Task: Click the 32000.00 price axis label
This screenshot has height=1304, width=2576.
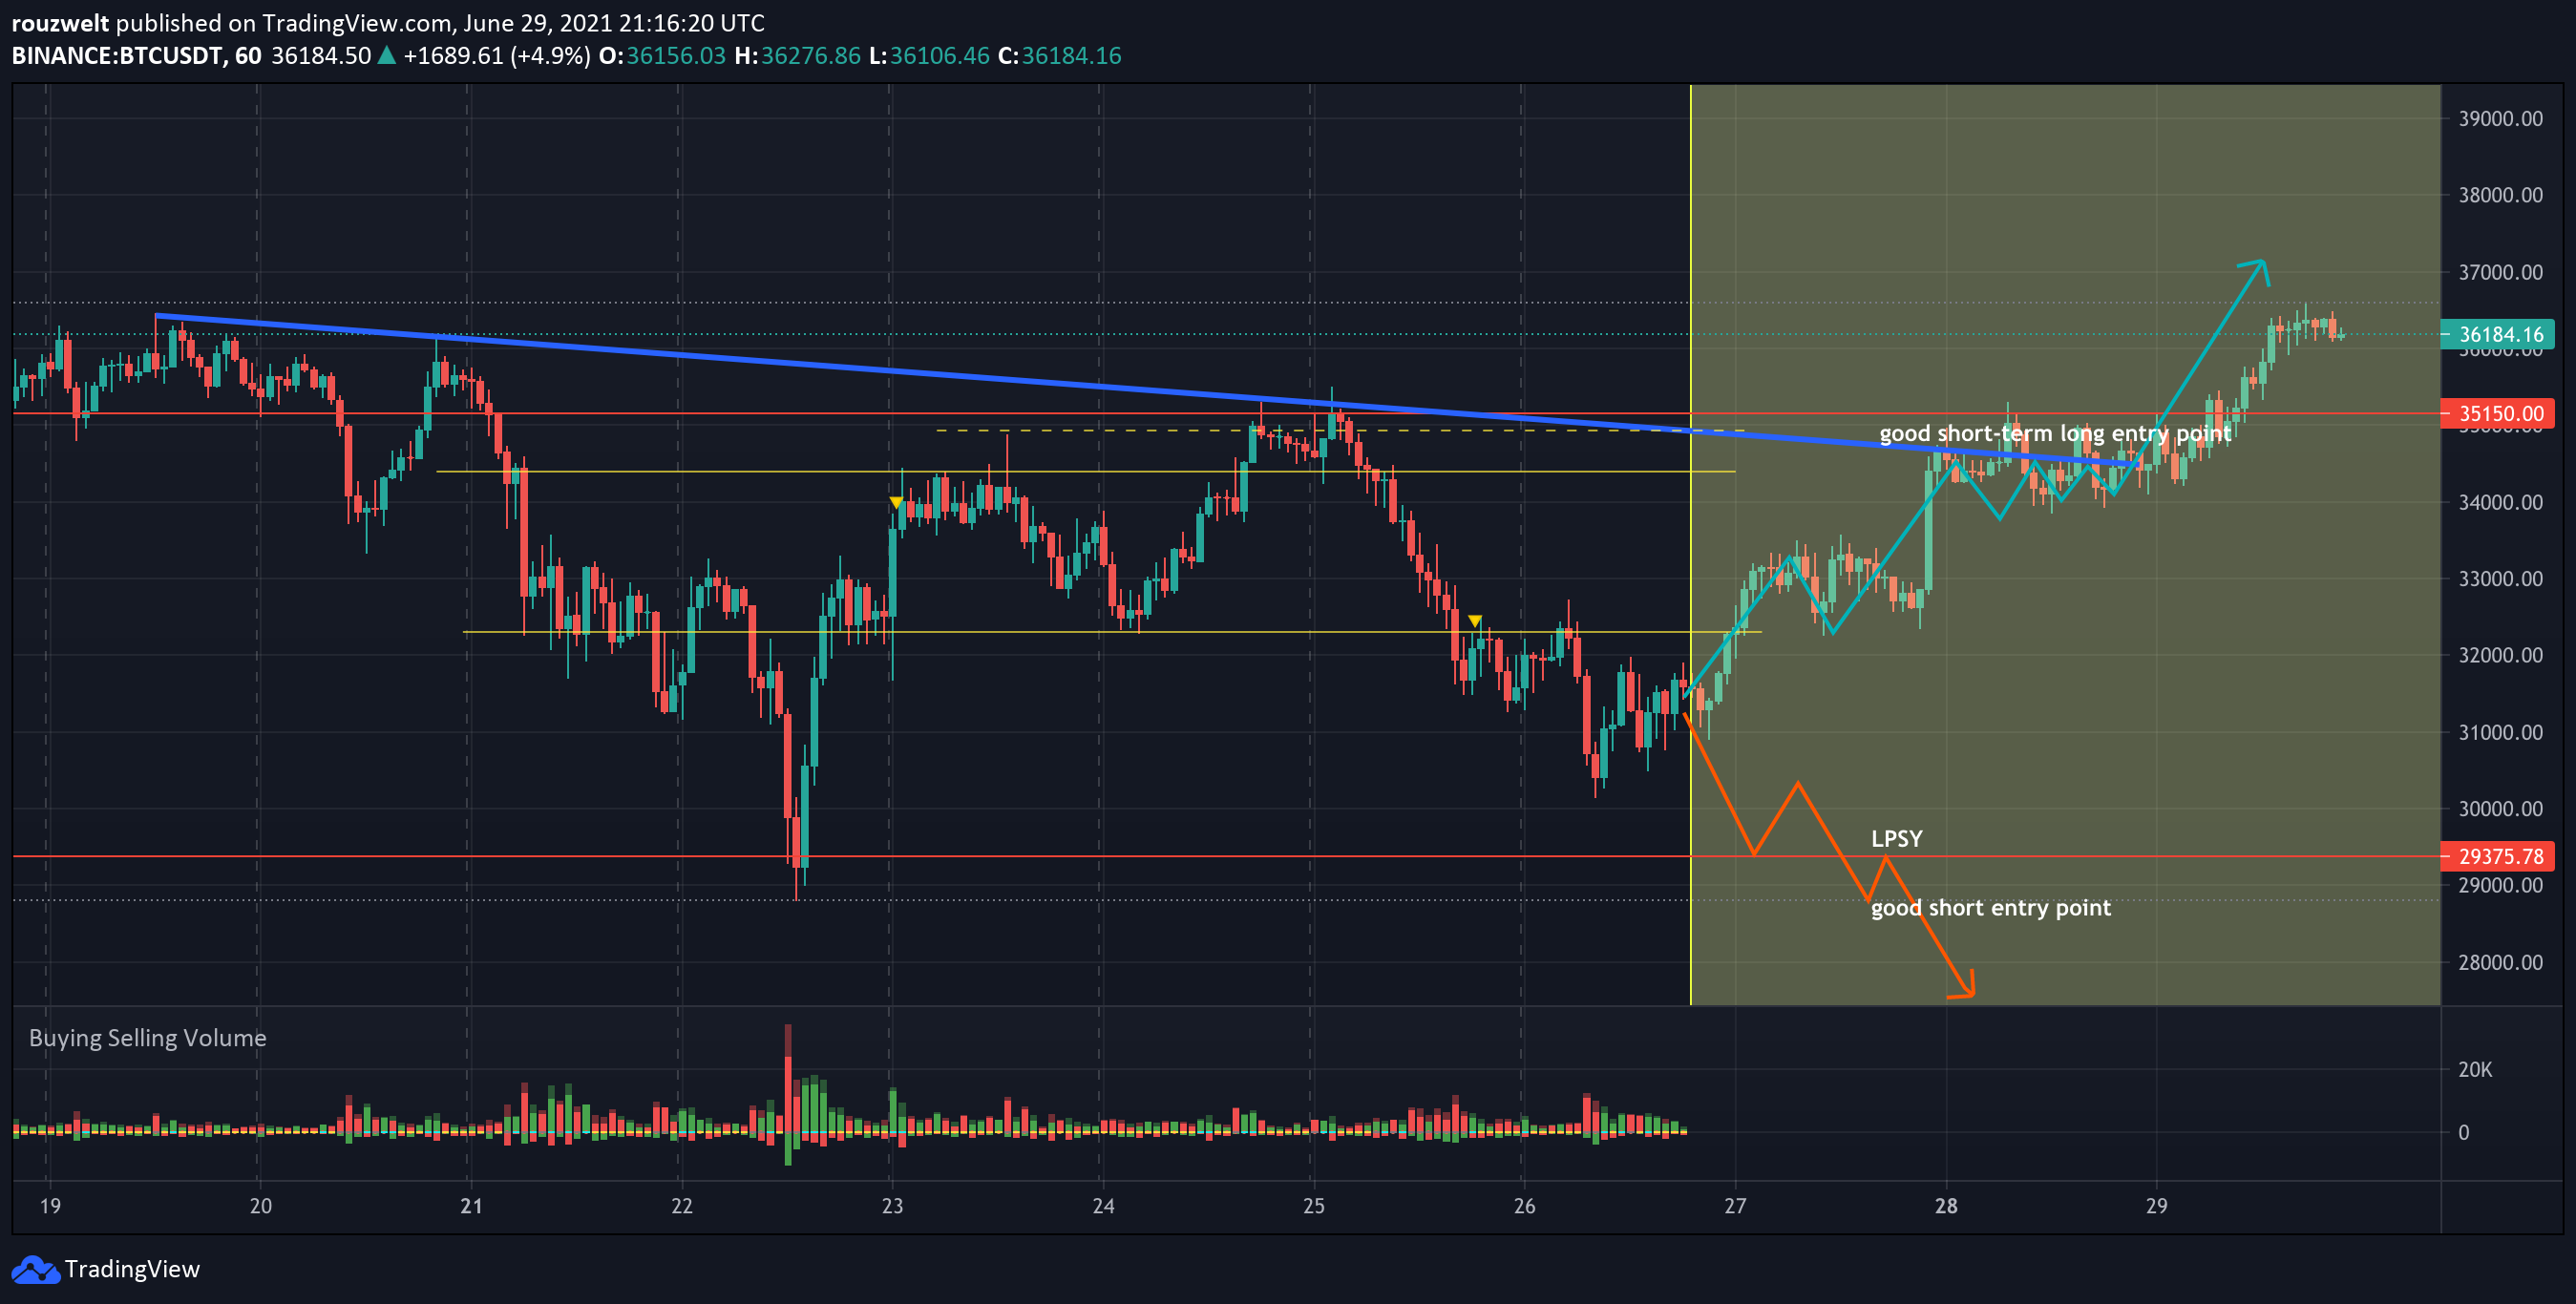Action: [x=2501, y=655]
